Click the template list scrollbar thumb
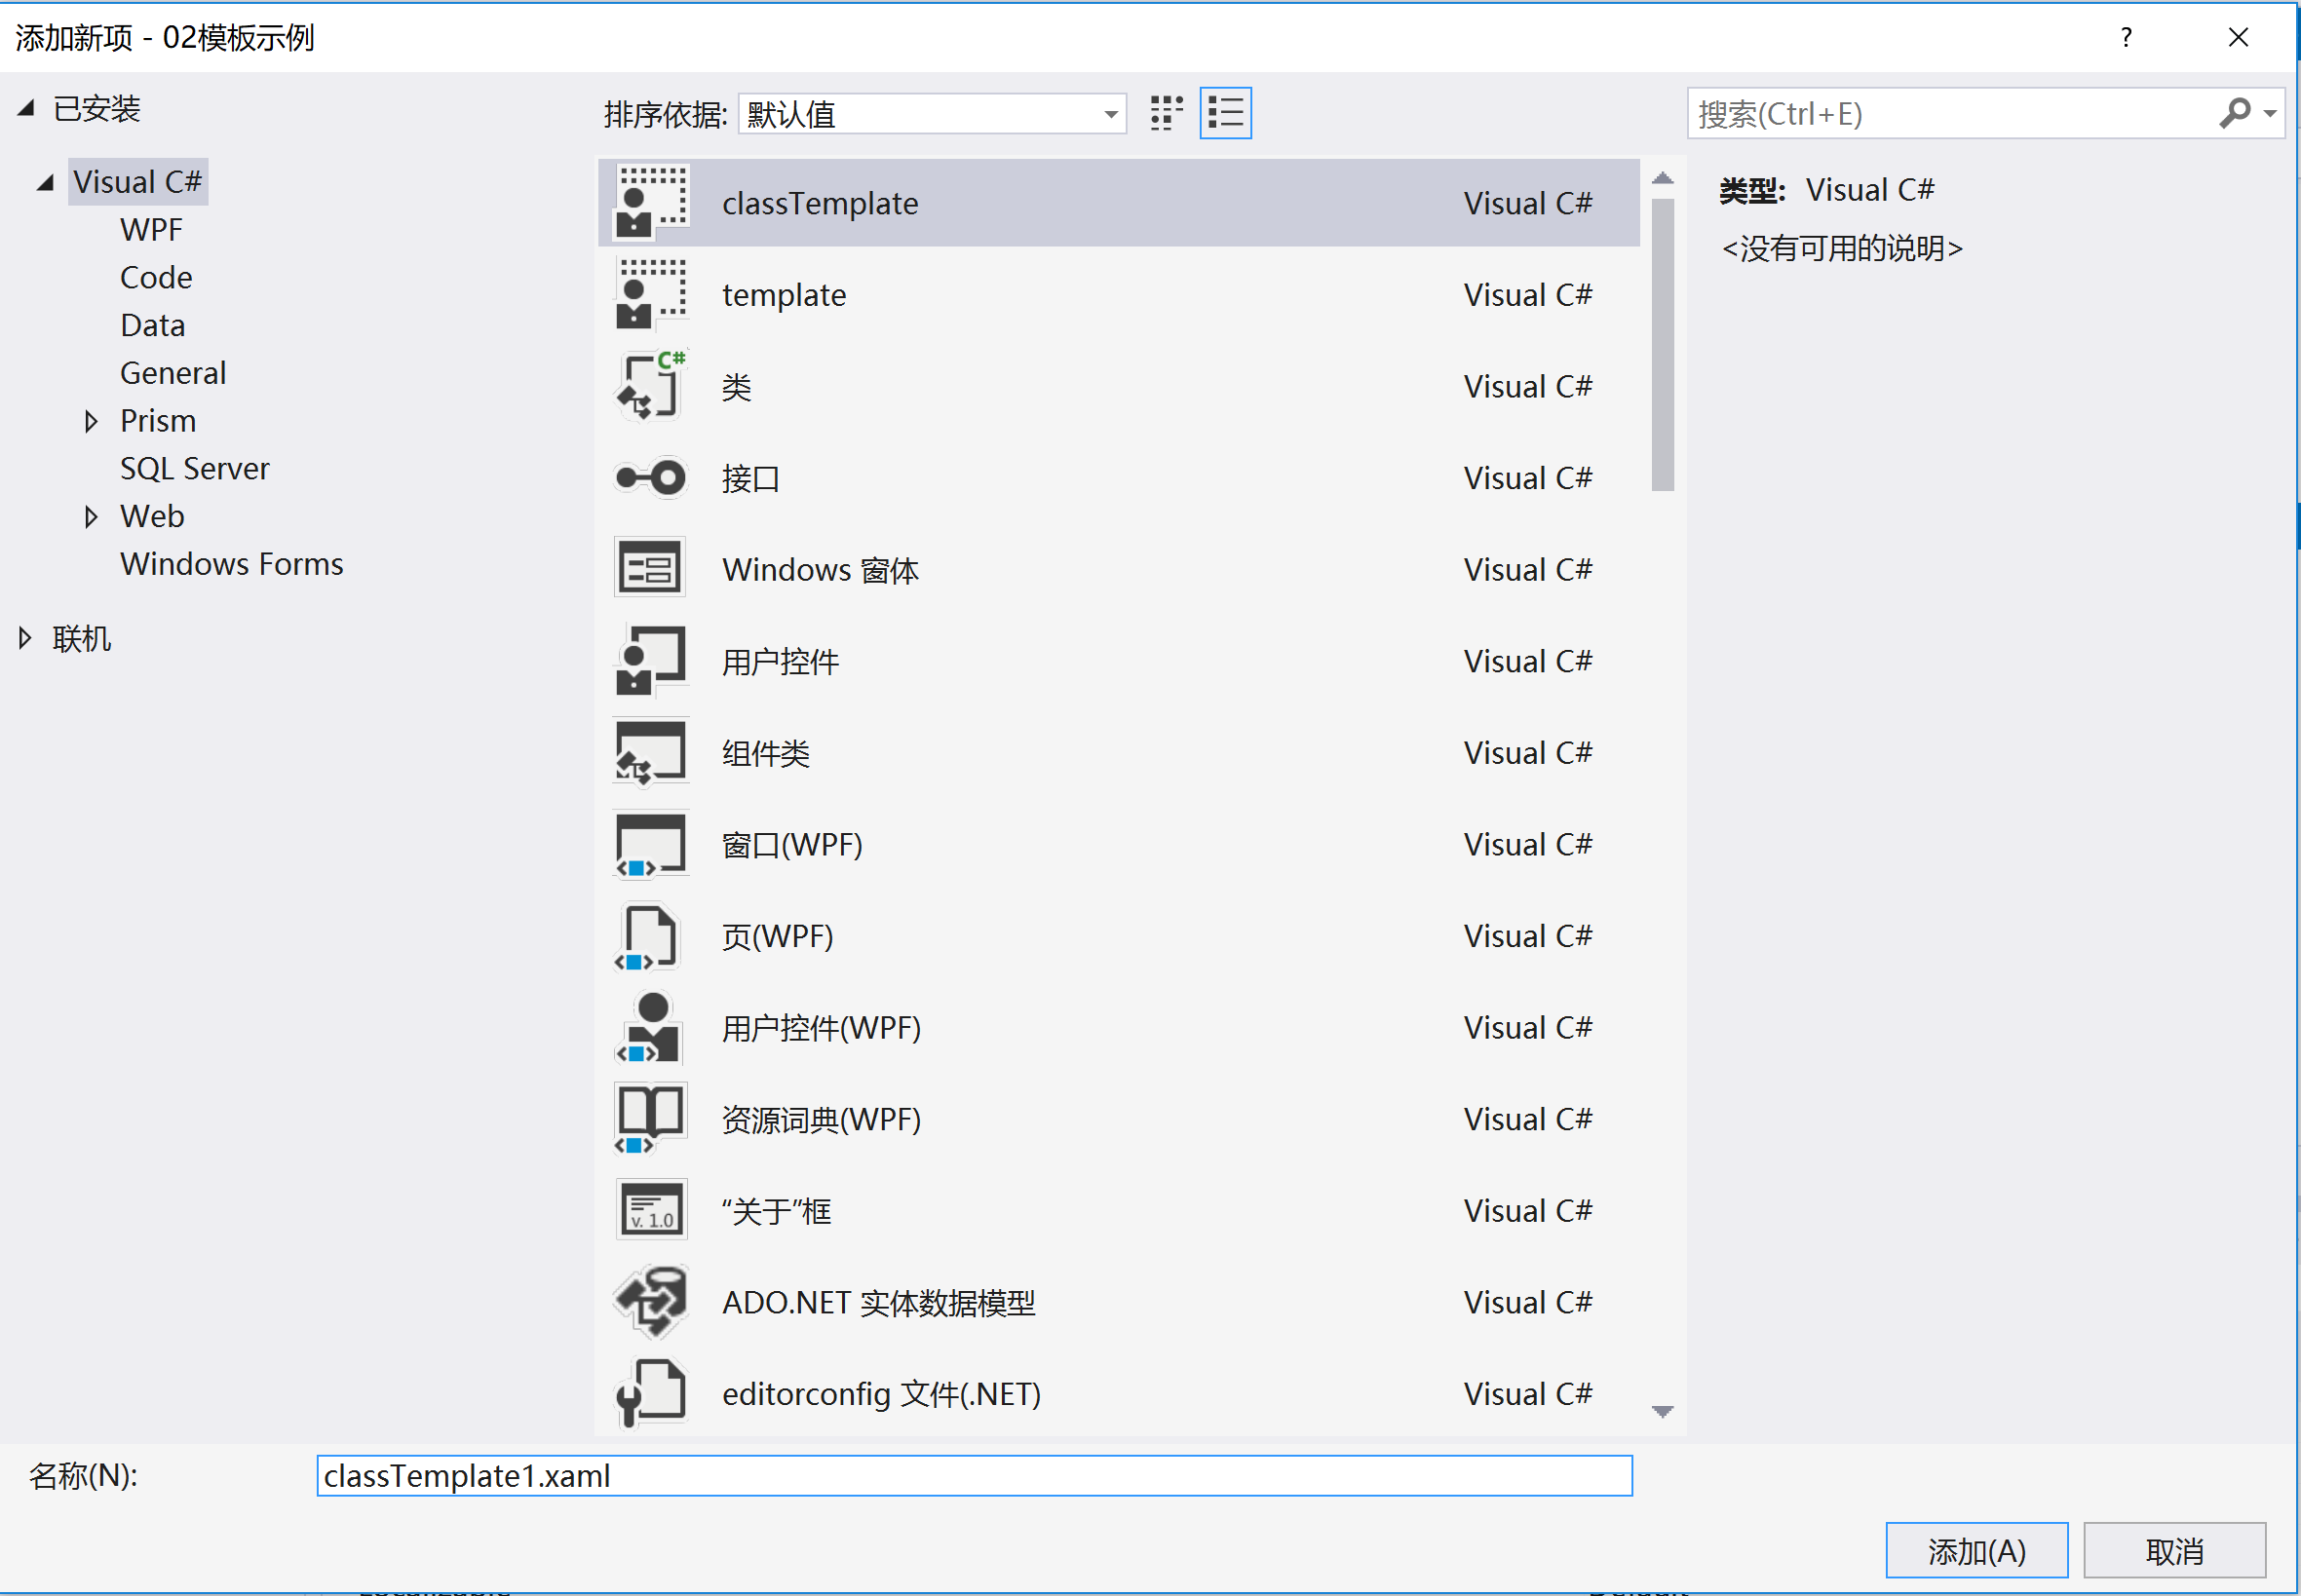 click(x=1663, y=345)
